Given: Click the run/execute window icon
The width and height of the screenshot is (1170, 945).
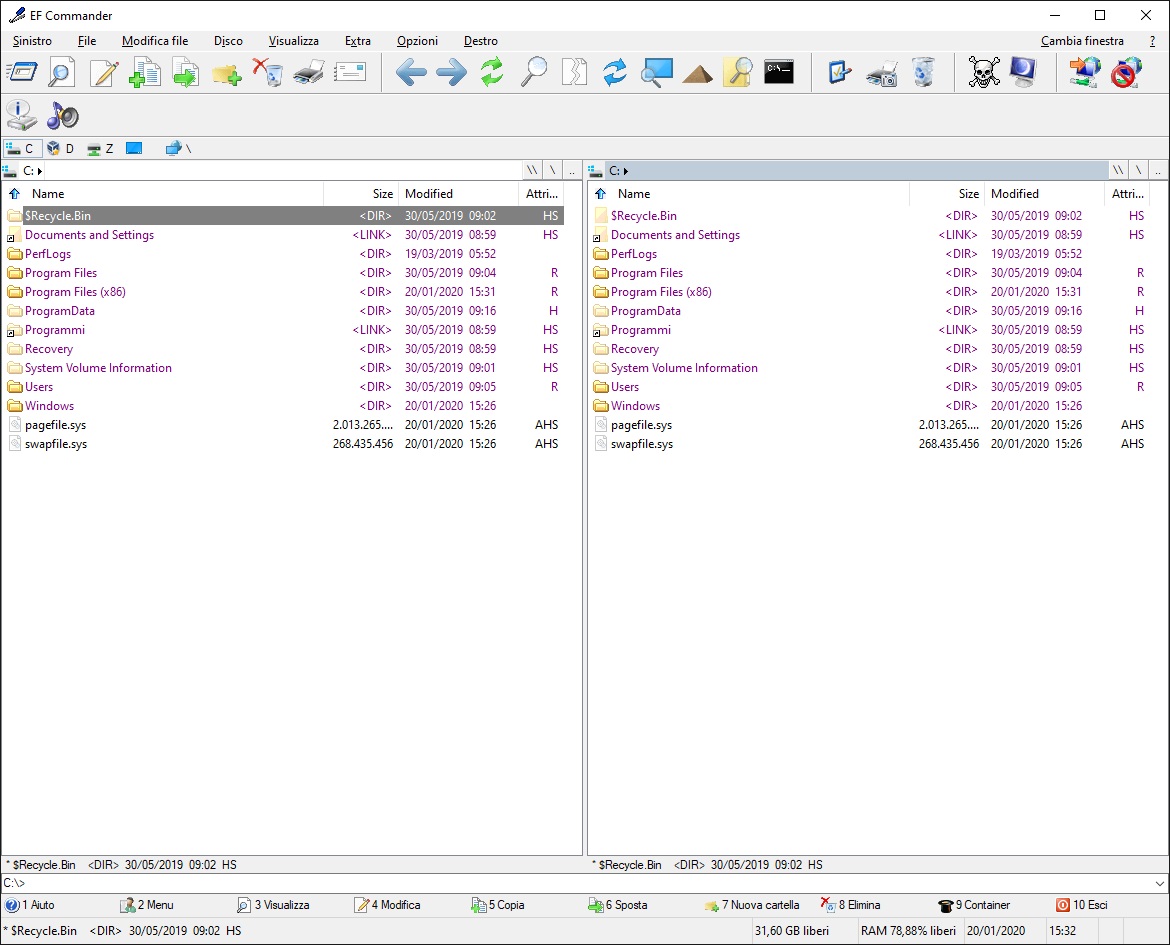Looking at the screenshot, I should click(22, 72).
